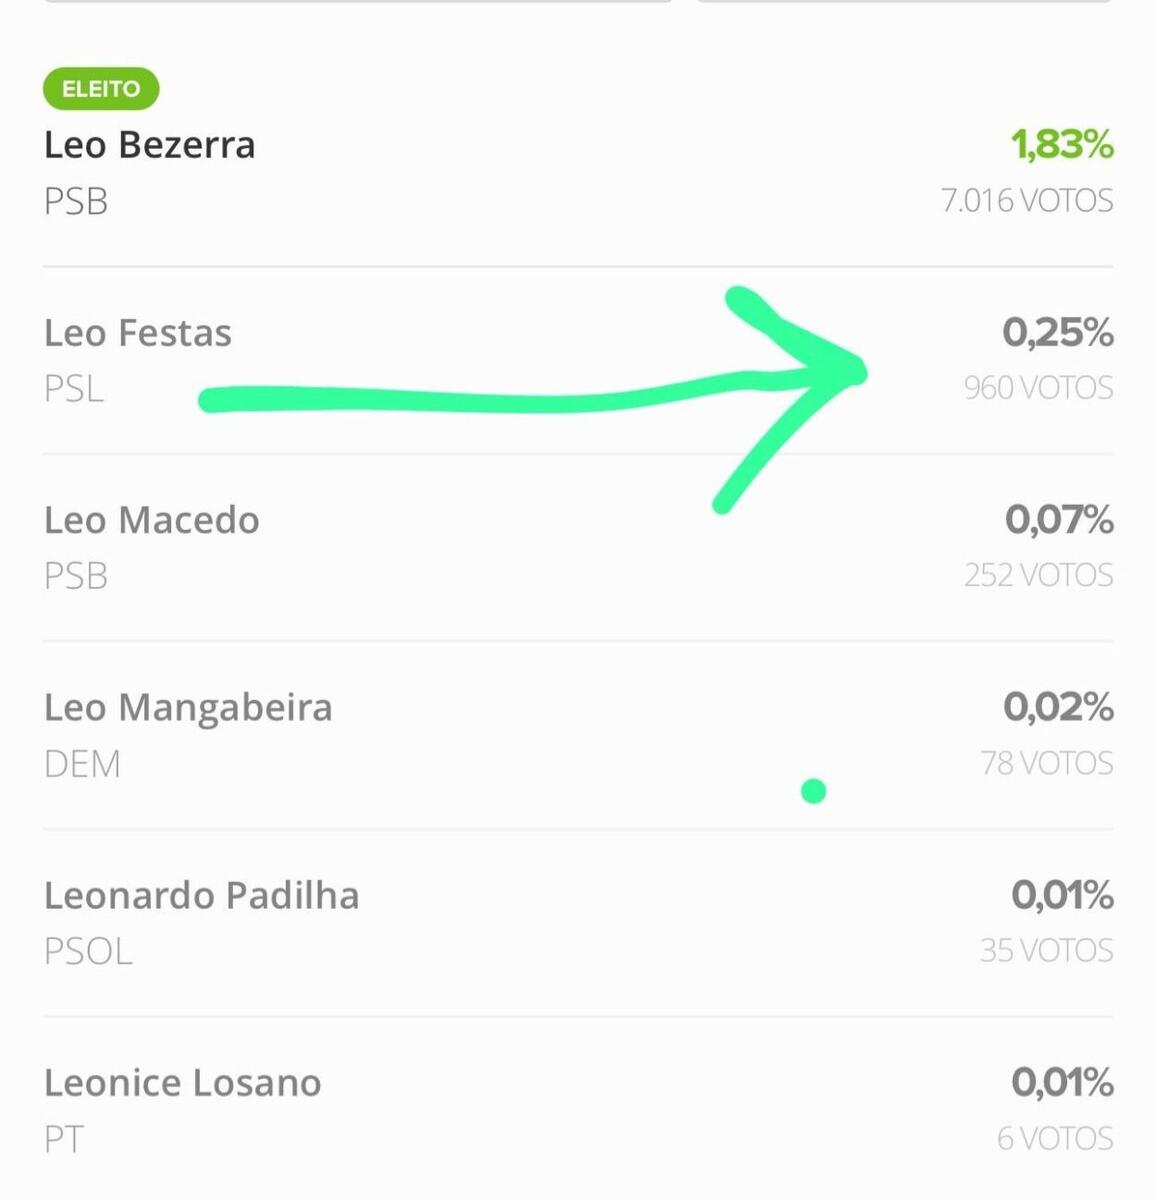Select candidate Leo Mangabeira
Viewport: 1156px width, 1200px height.
[x=188, y=708]
